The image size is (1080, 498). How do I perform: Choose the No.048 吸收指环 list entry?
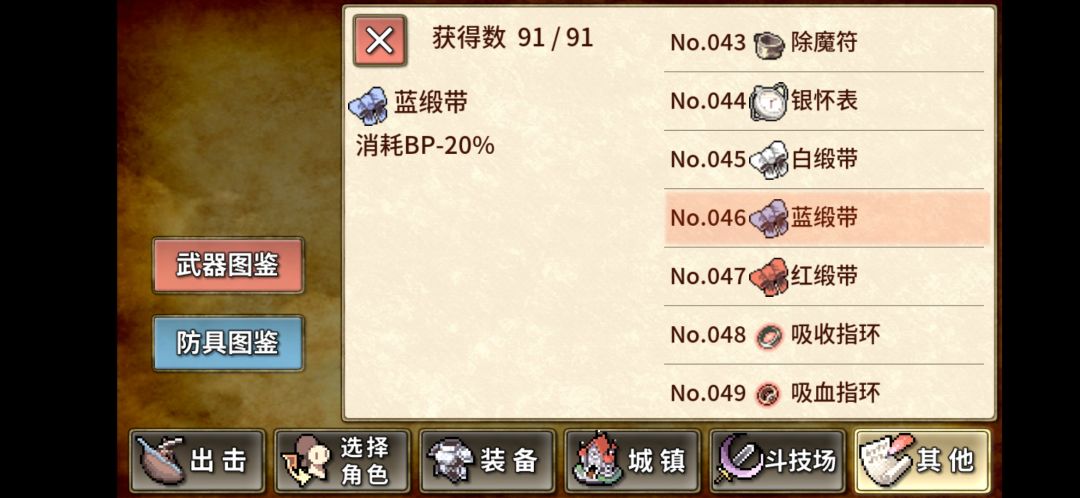coord(824,335)
